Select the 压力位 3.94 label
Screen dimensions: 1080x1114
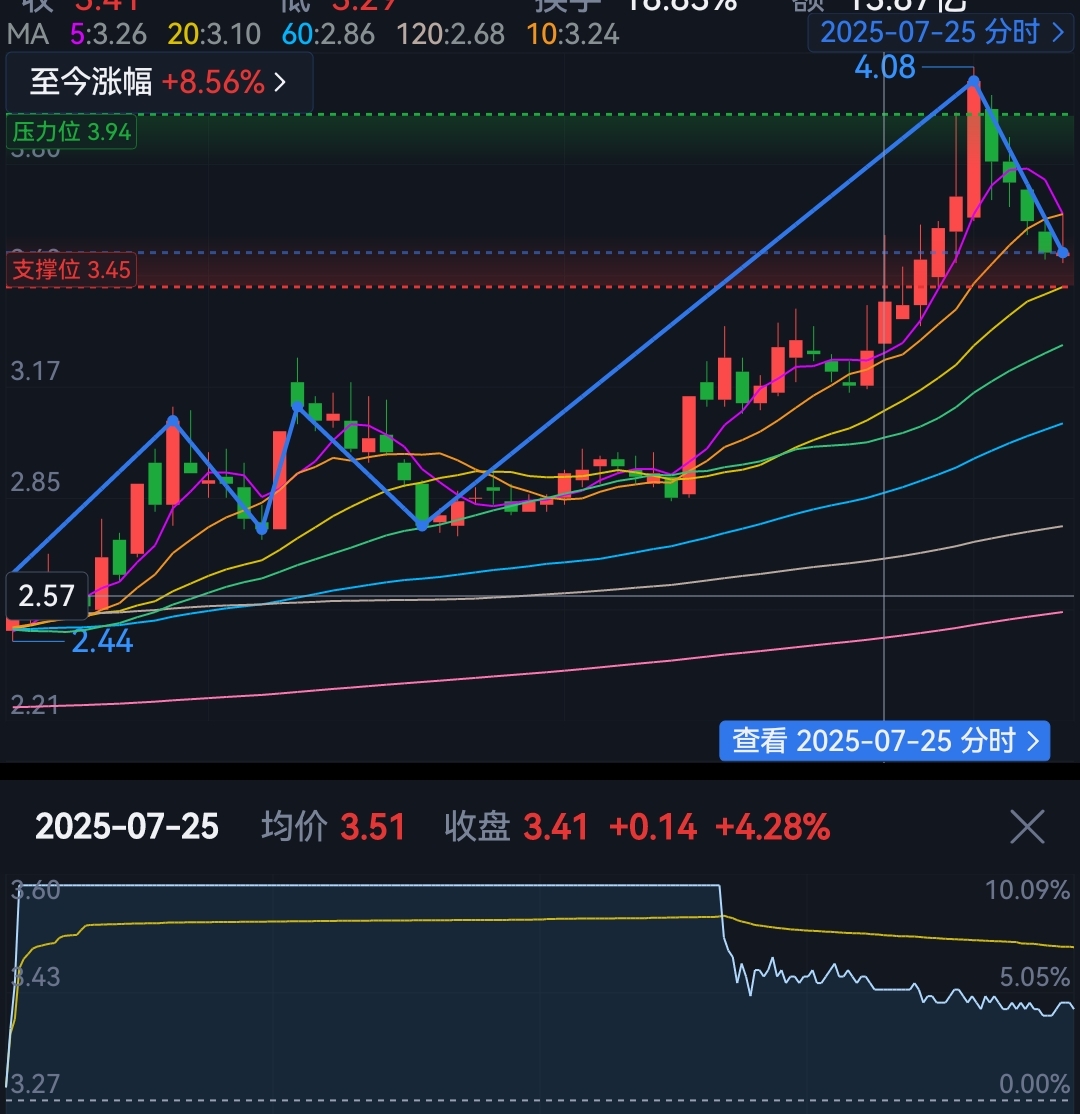(x=72, y=132)
